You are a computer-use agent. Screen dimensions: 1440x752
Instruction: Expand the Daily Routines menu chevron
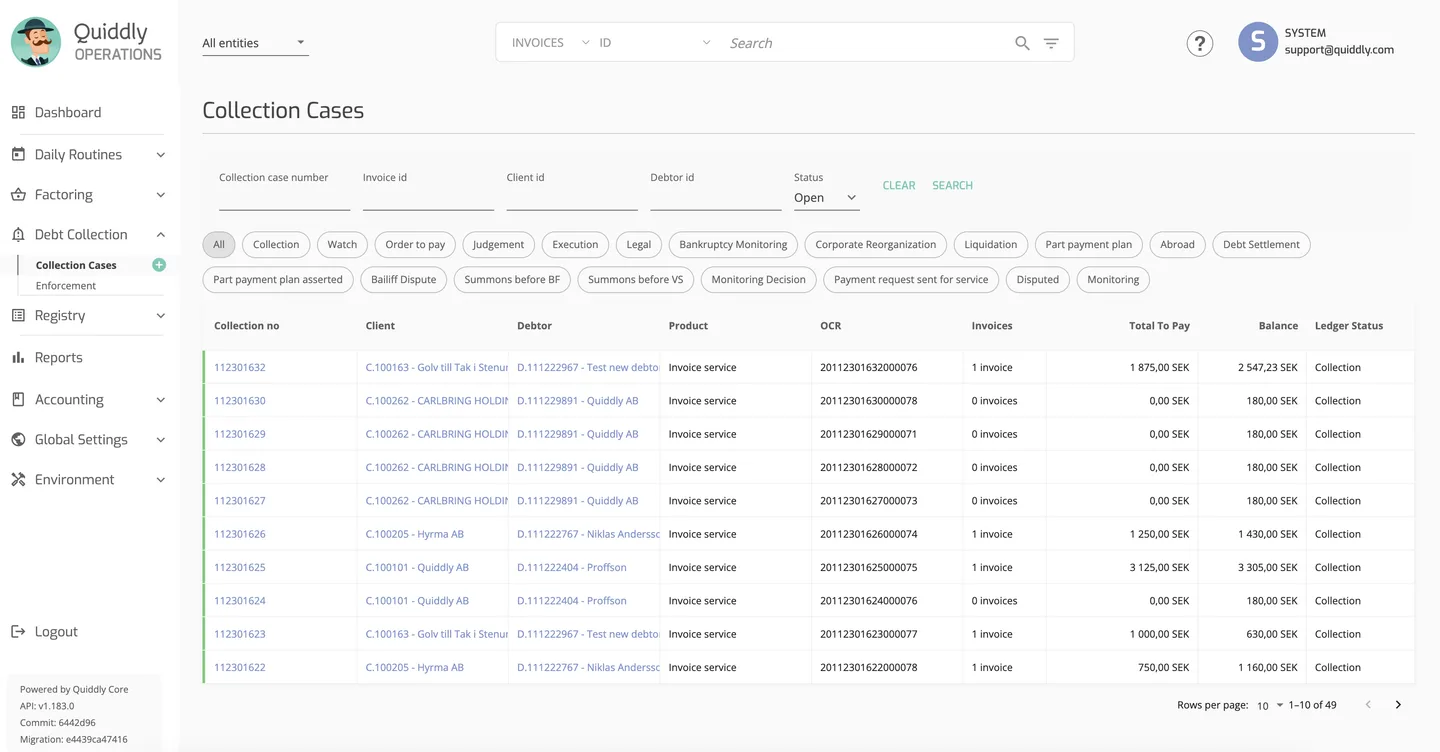(161, 155)
